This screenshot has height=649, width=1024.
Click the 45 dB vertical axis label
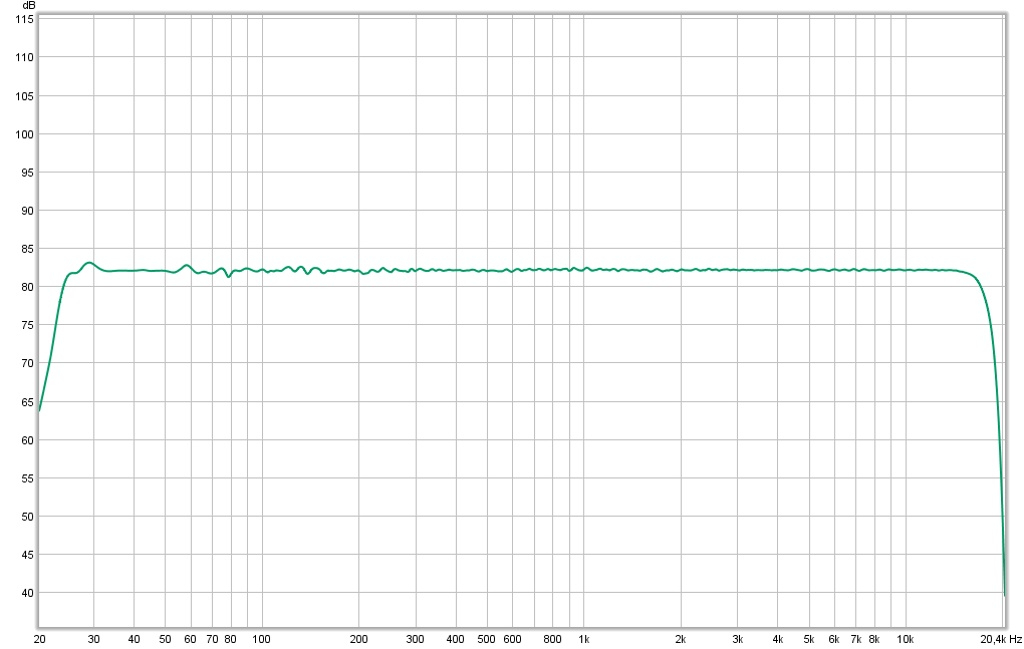tap(27, 555)
